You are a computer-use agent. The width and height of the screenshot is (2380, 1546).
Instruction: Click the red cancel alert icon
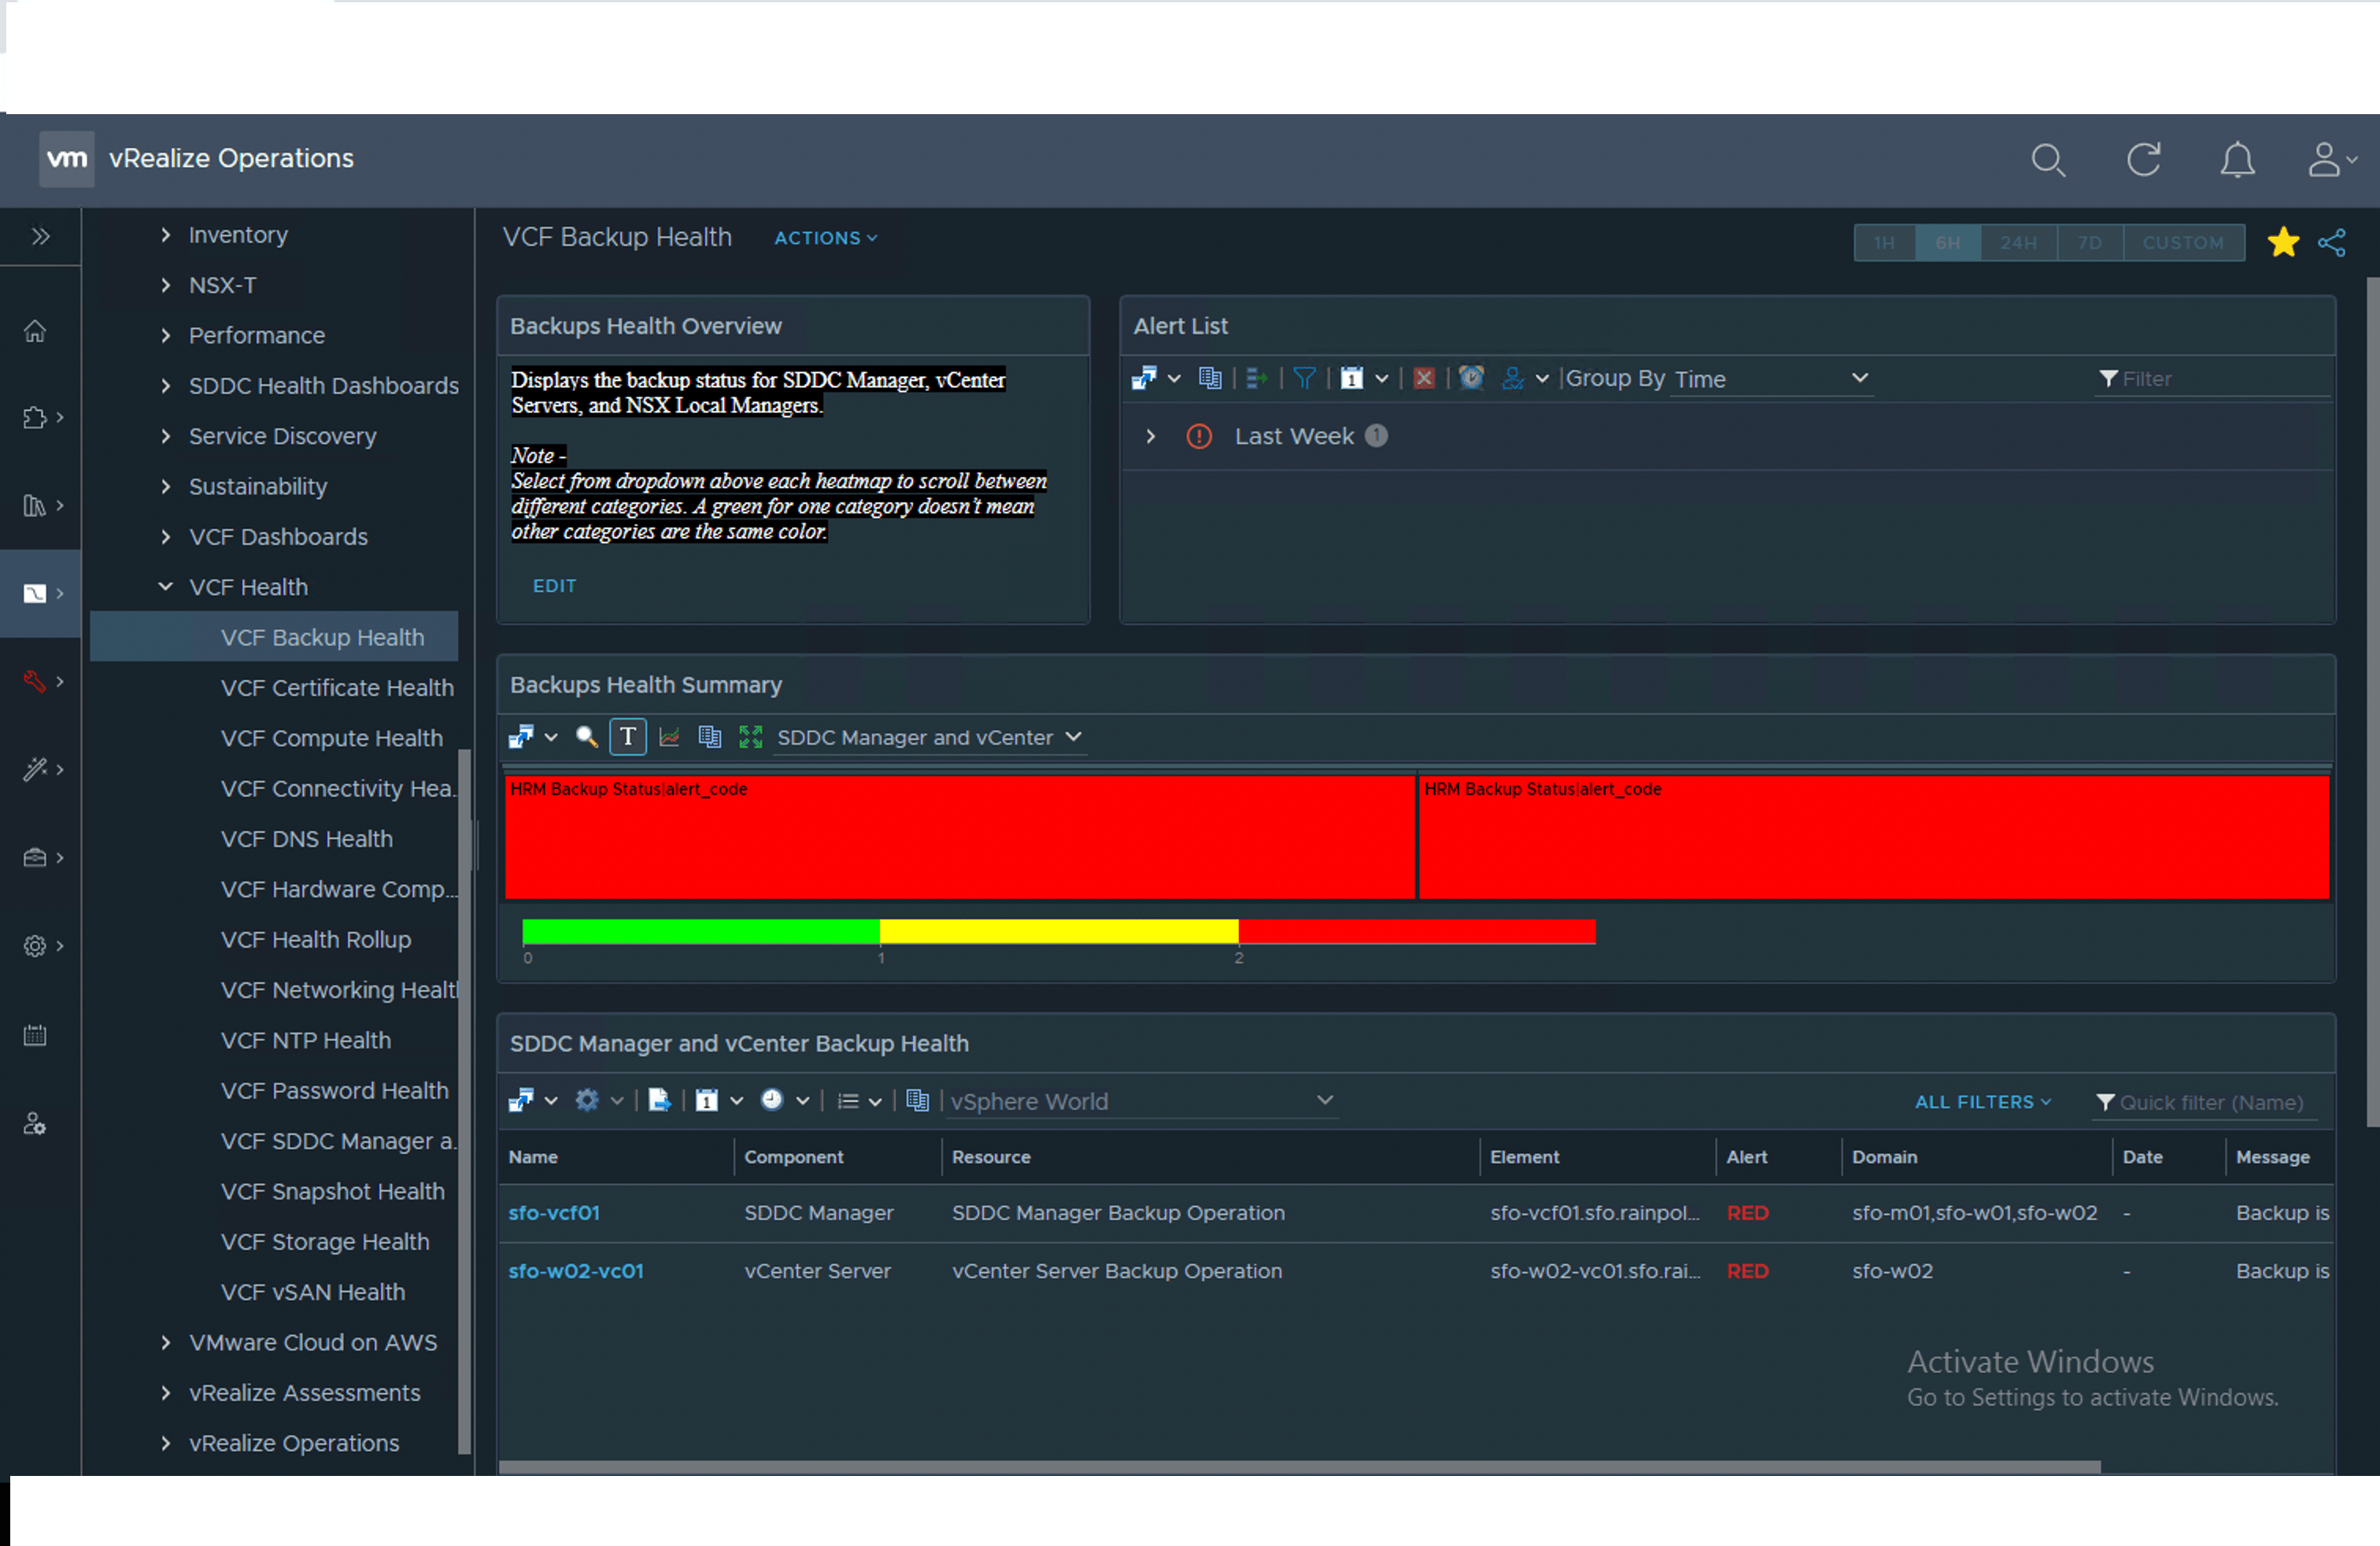[x=1423, y=378]
